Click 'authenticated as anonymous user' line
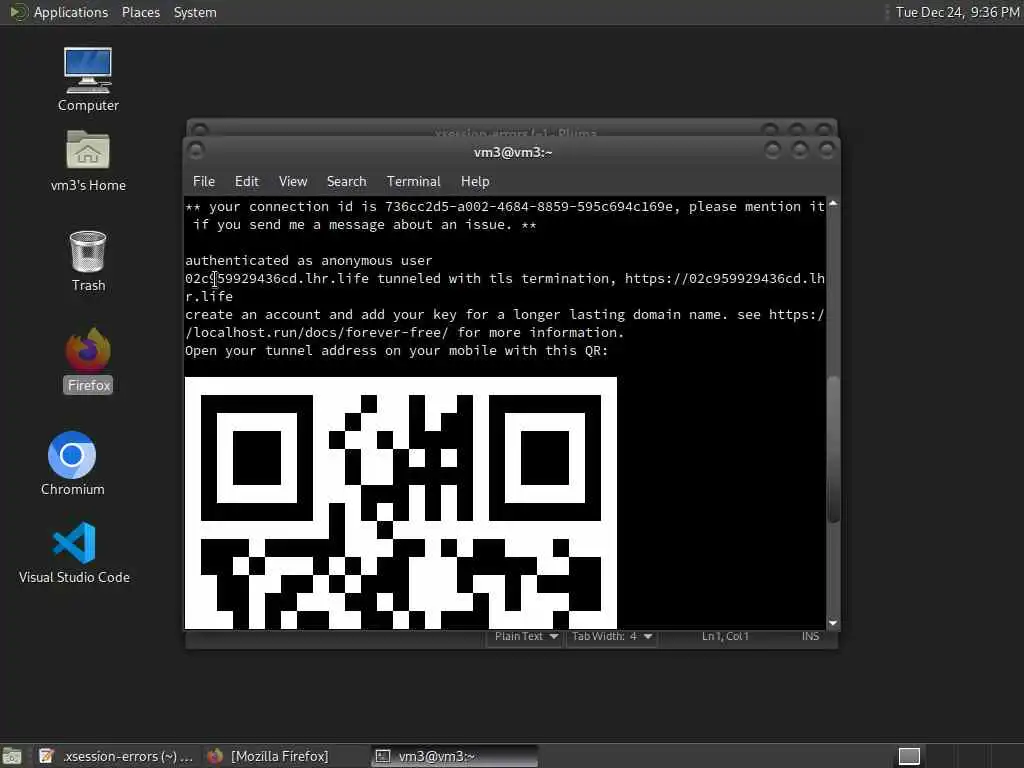 click(x=308, y=261)
